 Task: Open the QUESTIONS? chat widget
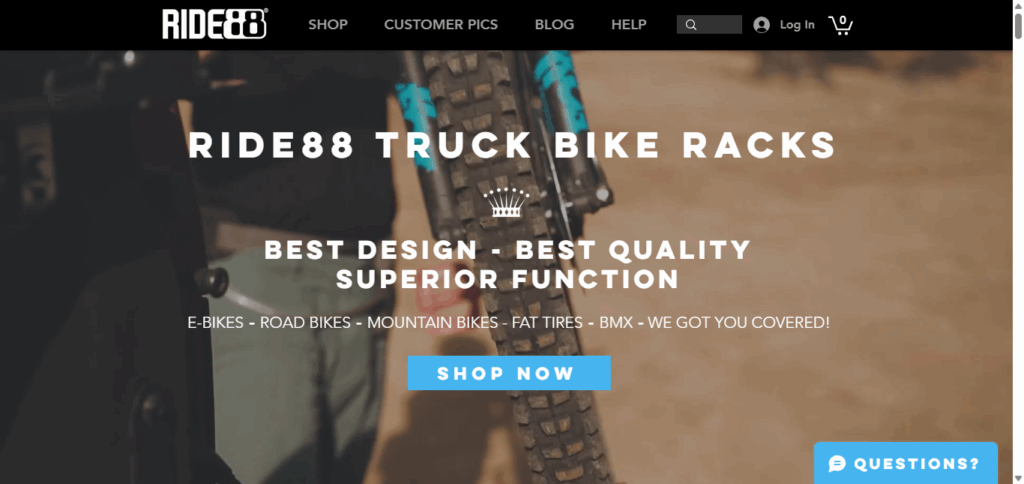tap(906, 463)
